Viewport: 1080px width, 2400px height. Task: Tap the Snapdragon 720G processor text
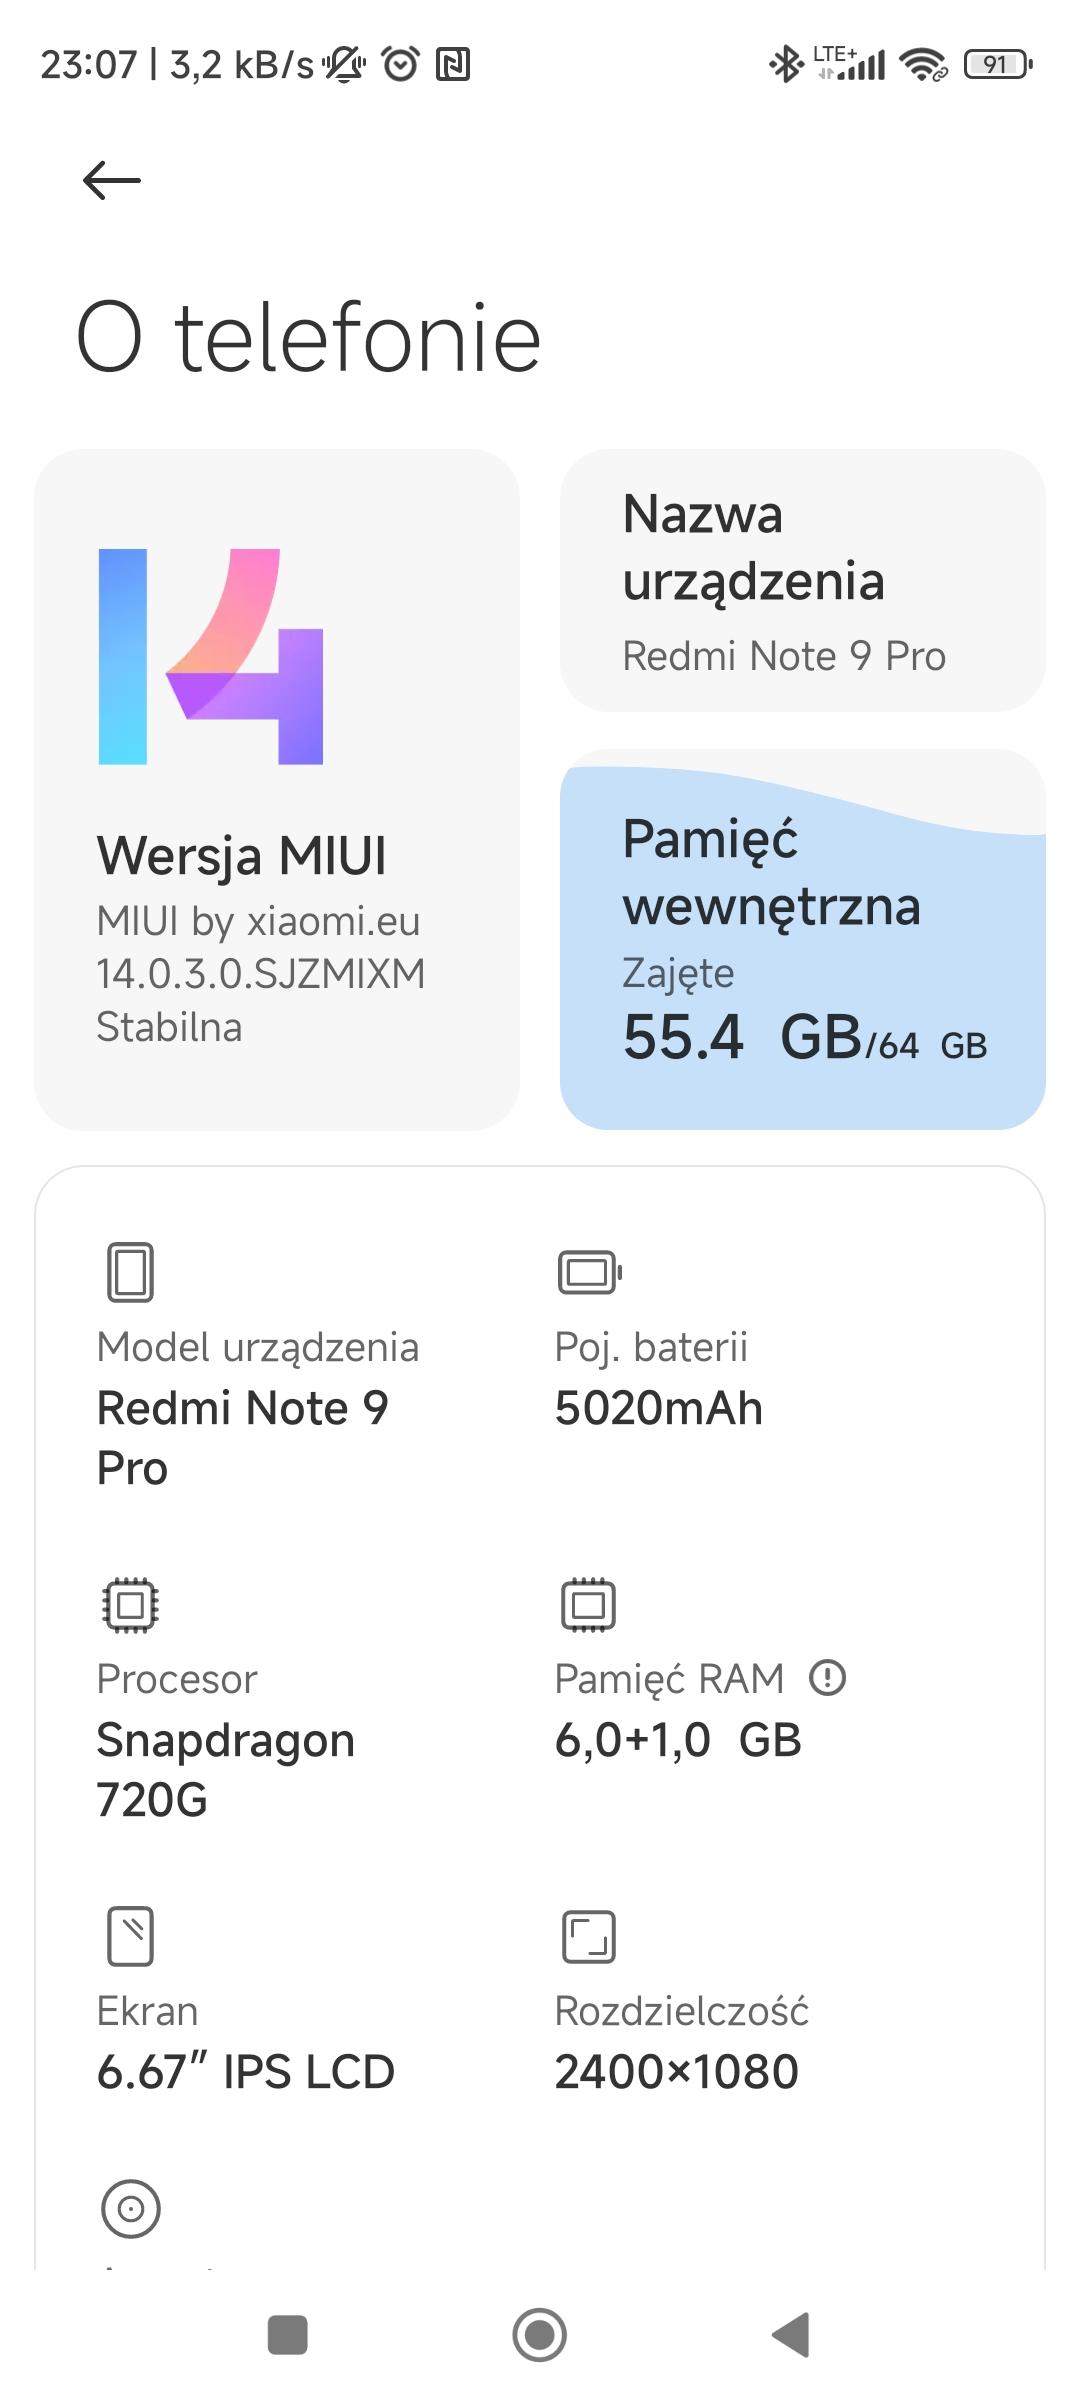click(x=225, y=1769)
